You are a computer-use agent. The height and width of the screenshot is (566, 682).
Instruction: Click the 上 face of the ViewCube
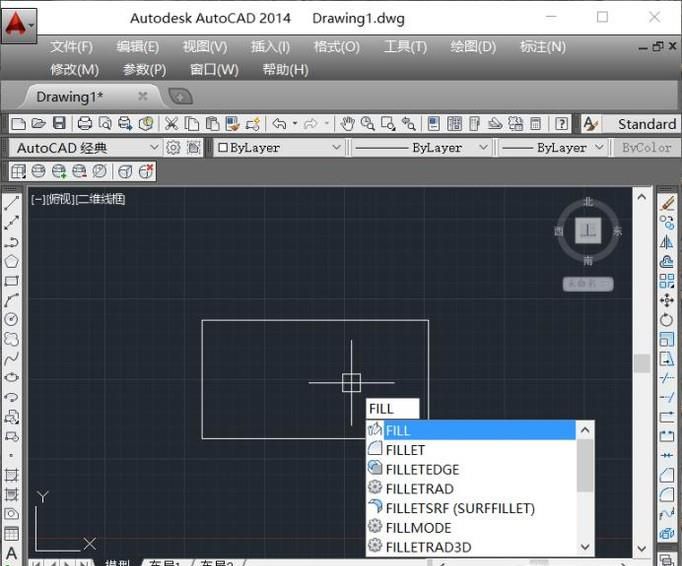(x=588, y=231)
